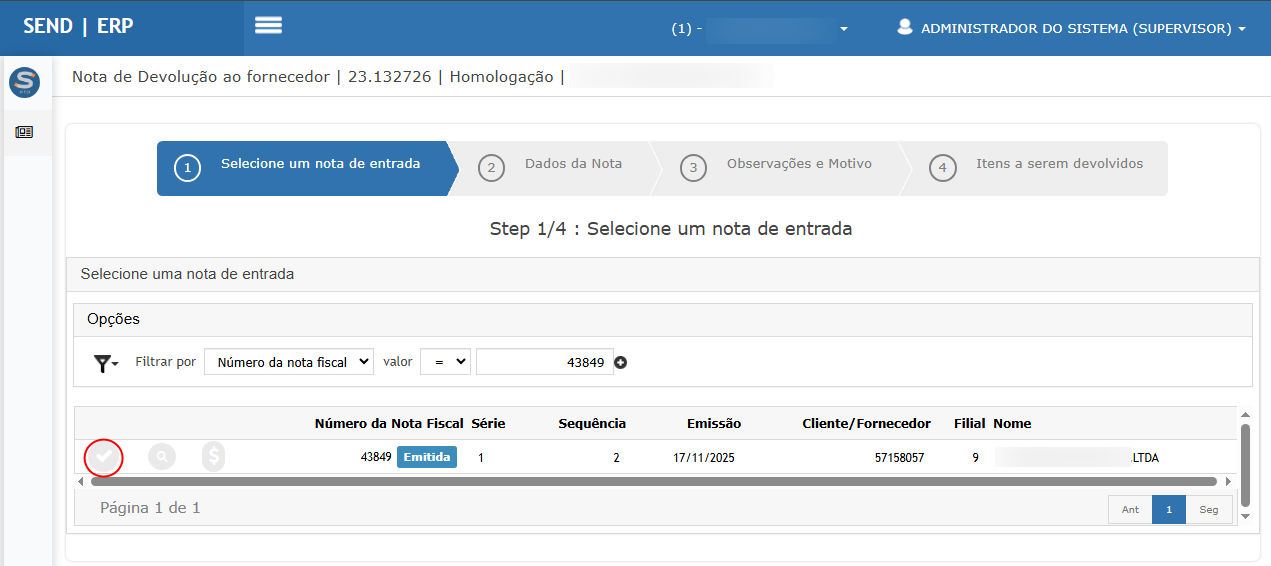Screen dimensions: 1271x566
Task: Go to step 3 Observações e Motivo
Action: tap(780, 167)
